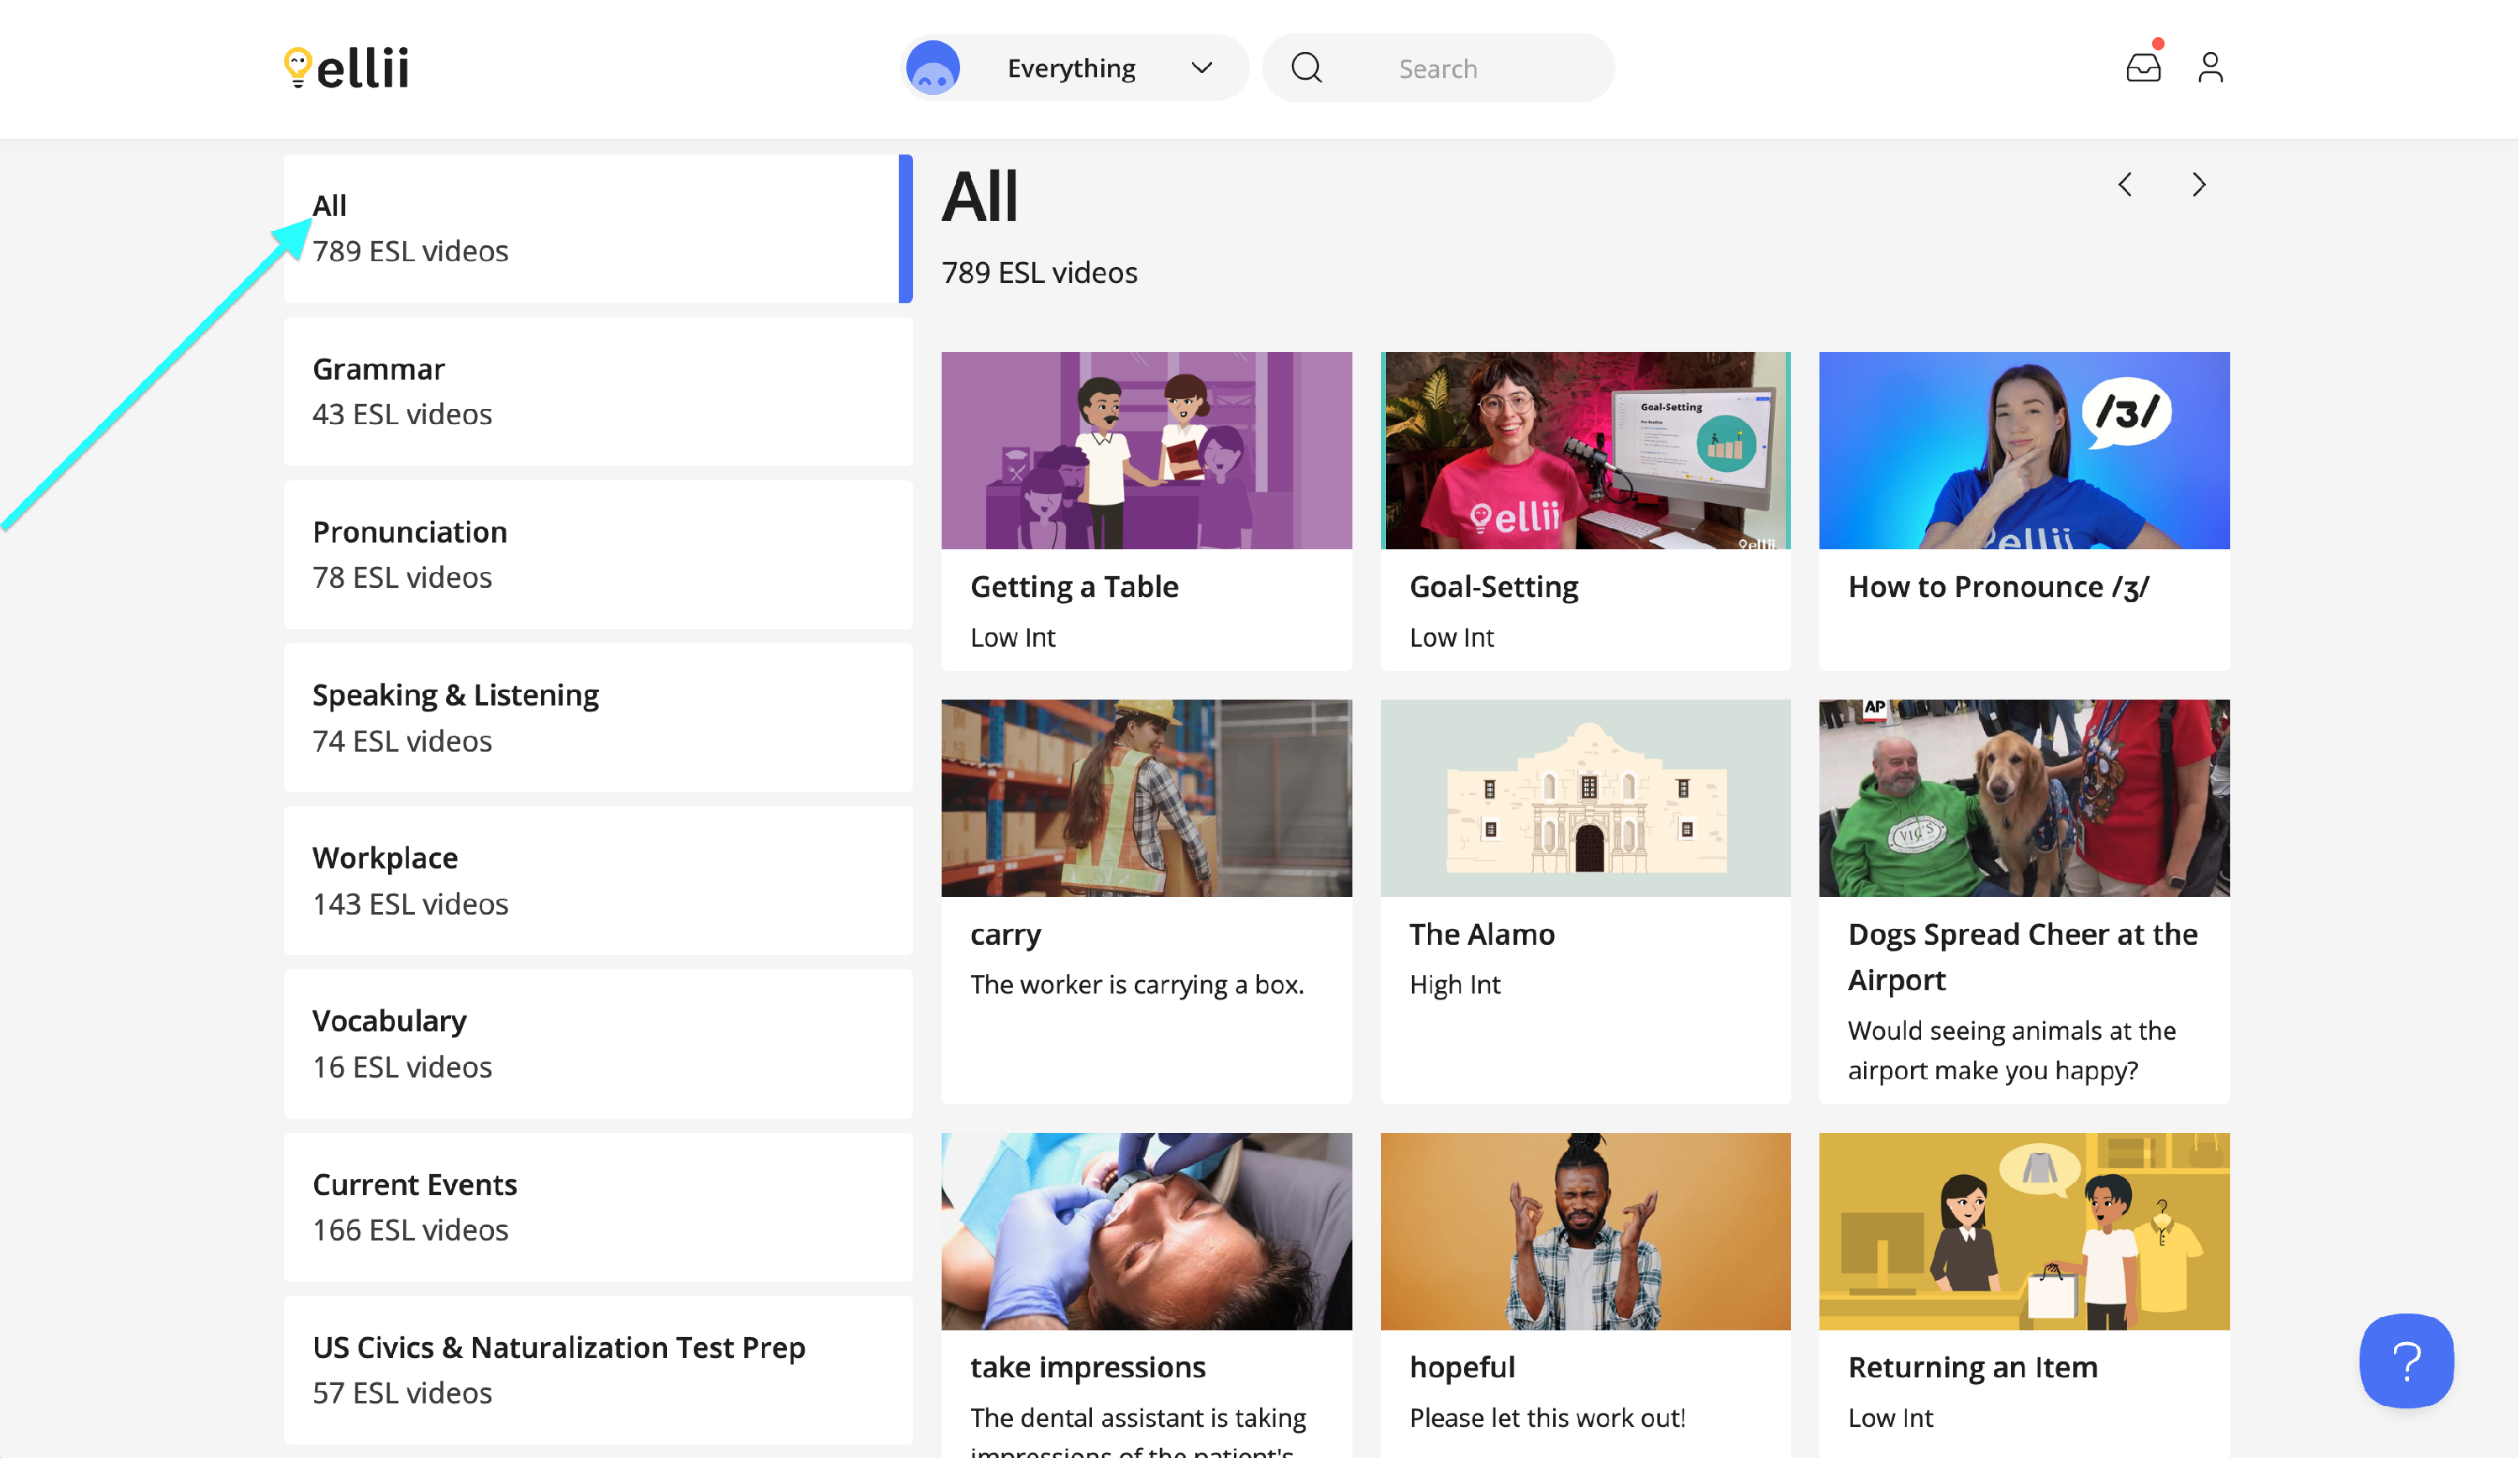2520x1458 pixels.
Task: Go to next page with right arrow
Action: point(2198,185)
